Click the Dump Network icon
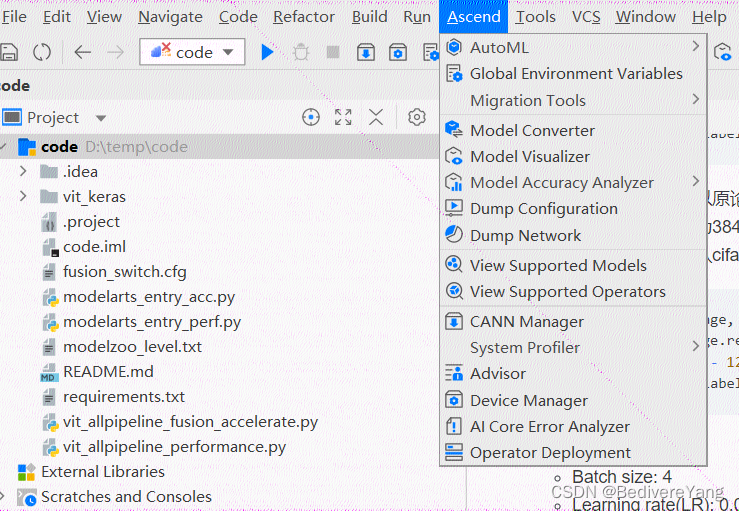The image size is (739, 511). pyautogui.click(x=454, y=234)
